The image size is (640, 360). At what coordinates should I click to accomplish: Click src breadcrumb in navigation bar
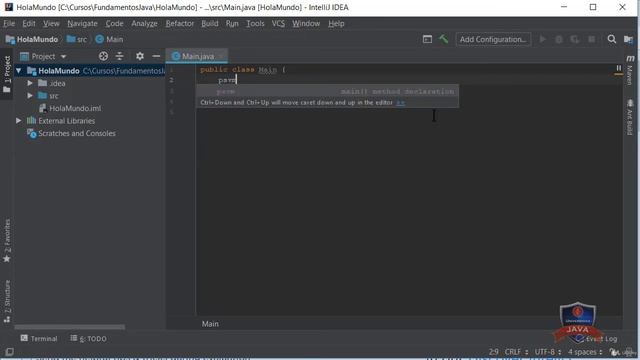[x=77, y=39]
